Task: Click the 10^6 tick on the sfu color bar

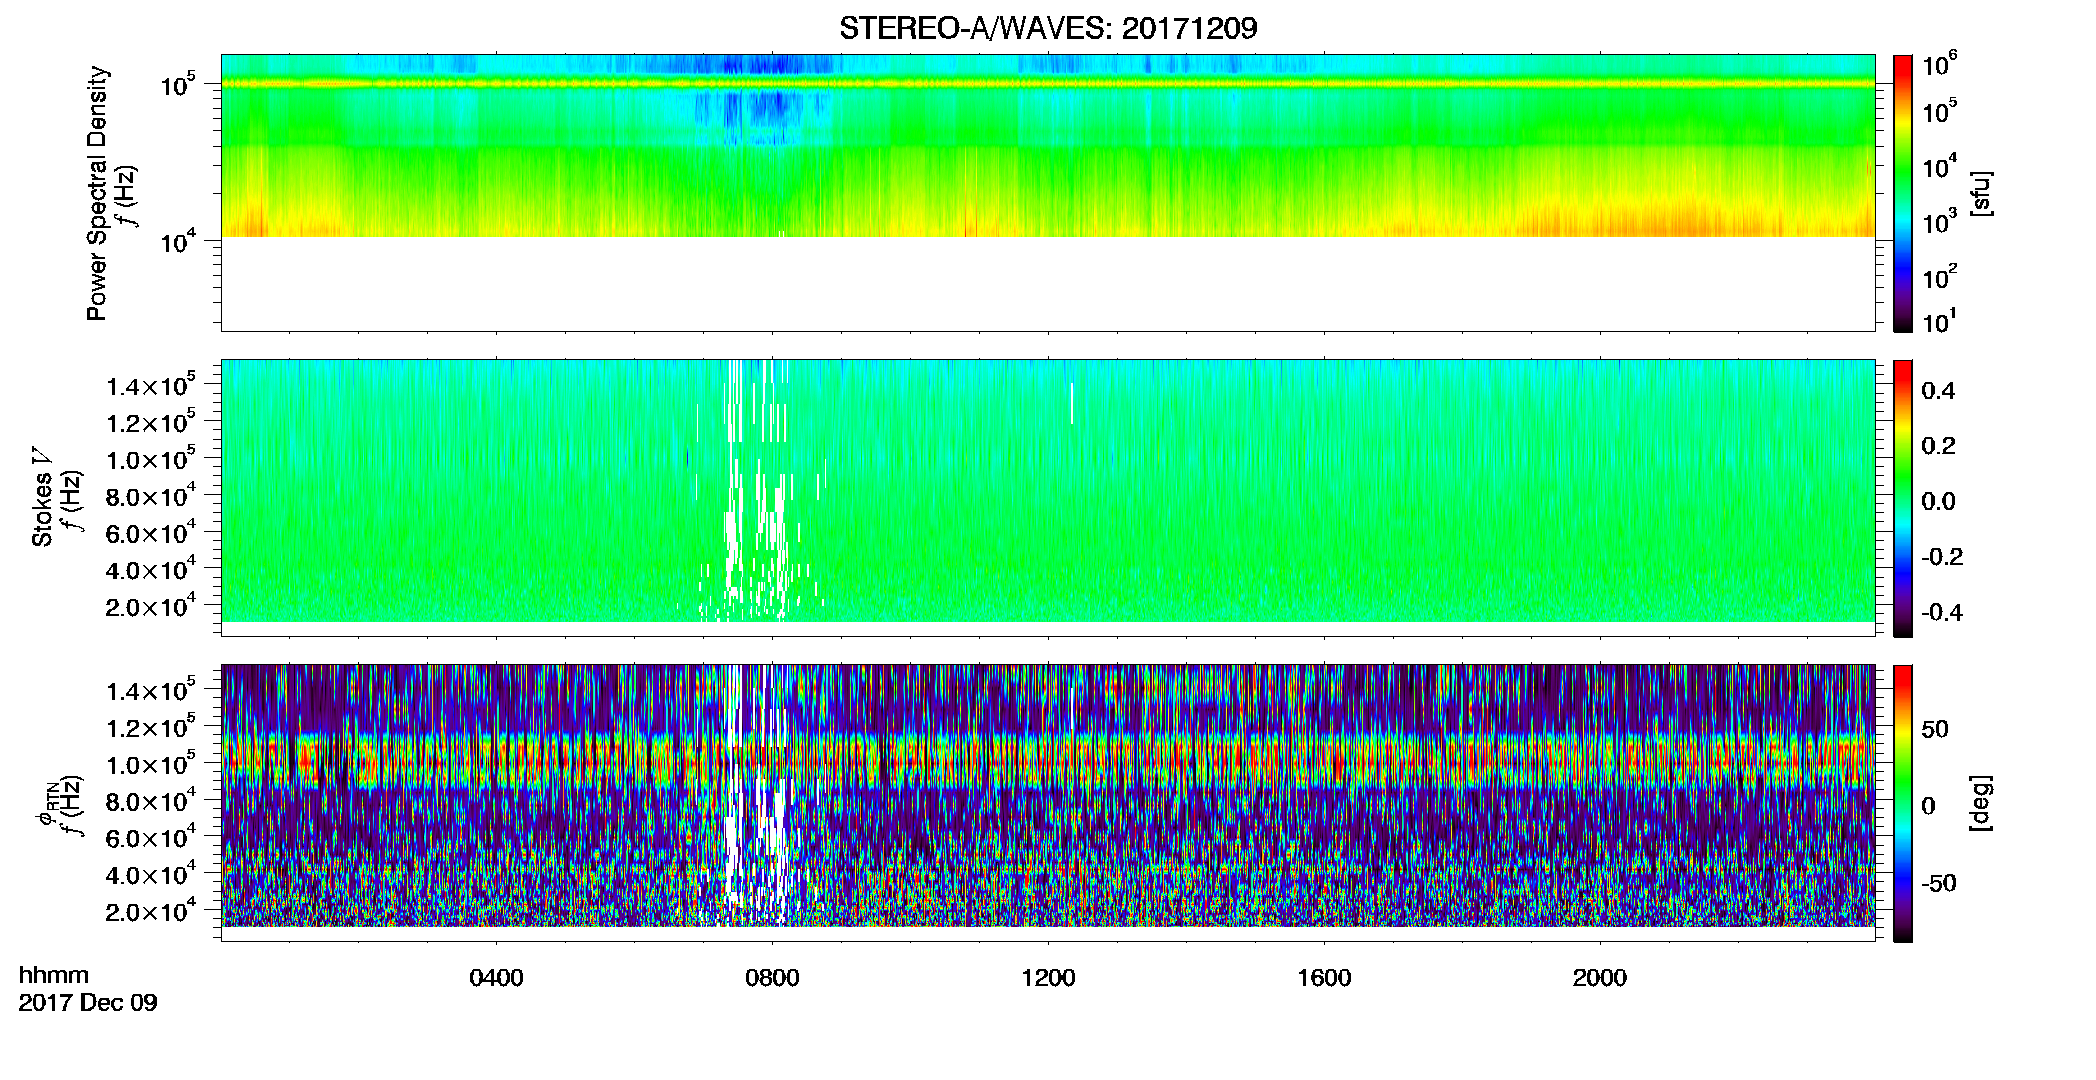Action: pos(1939,65)
